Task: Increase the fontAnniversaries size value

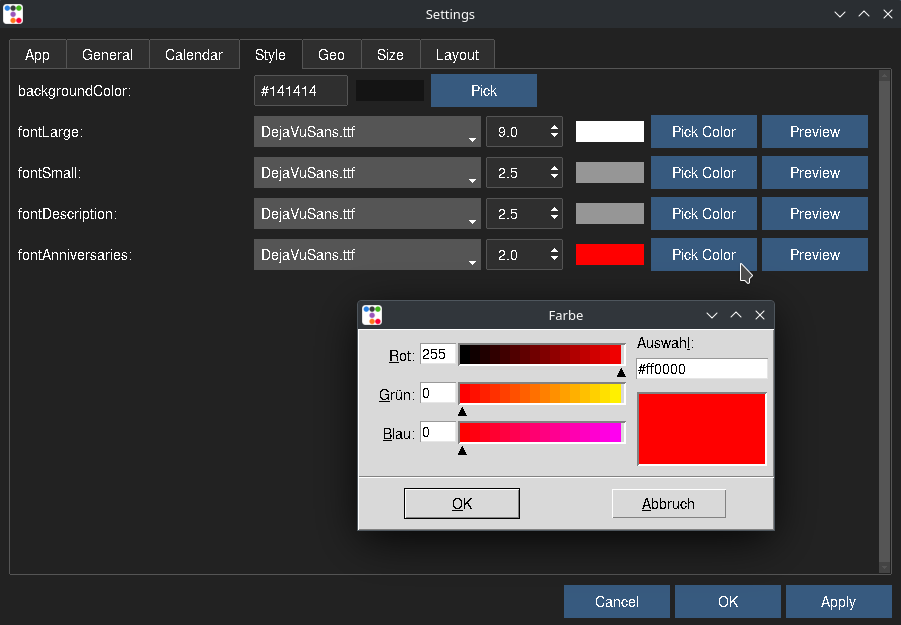Action: click(x=555, y=250)
